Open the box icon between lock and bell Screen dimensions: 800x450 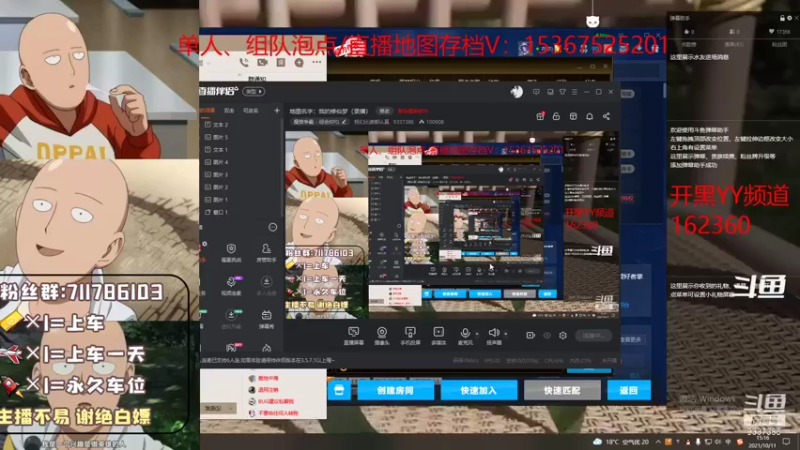(x=573, y=116)
